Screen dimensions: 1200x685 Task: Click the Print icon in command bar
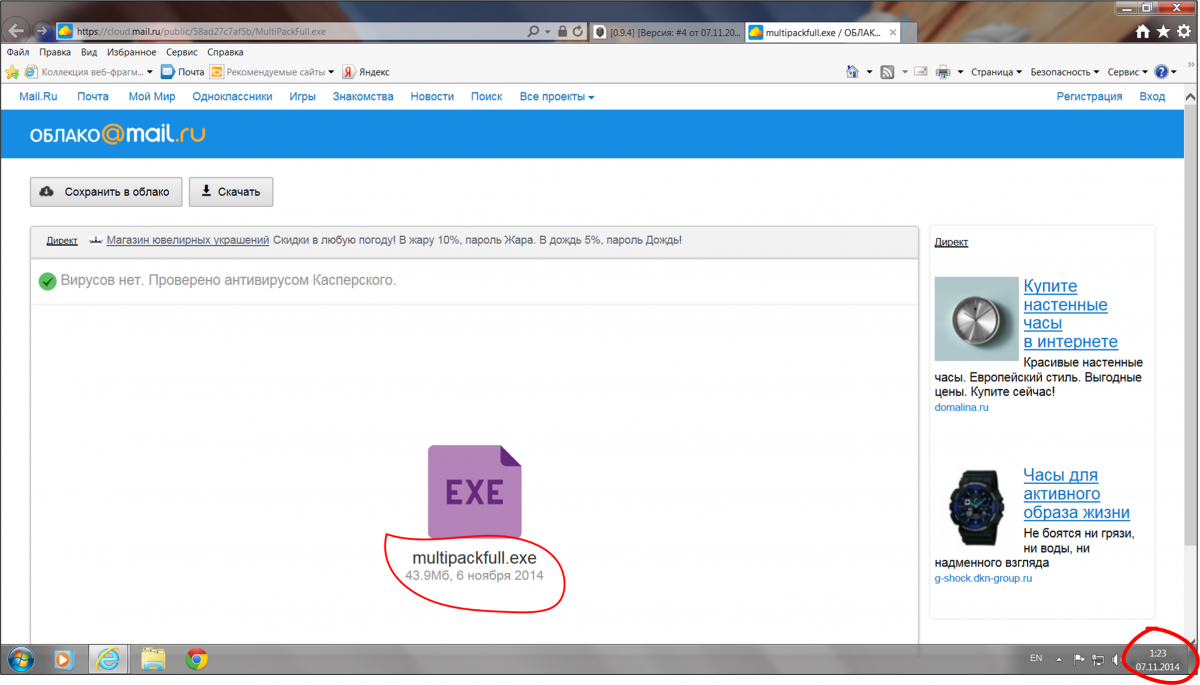click(943, 72)
